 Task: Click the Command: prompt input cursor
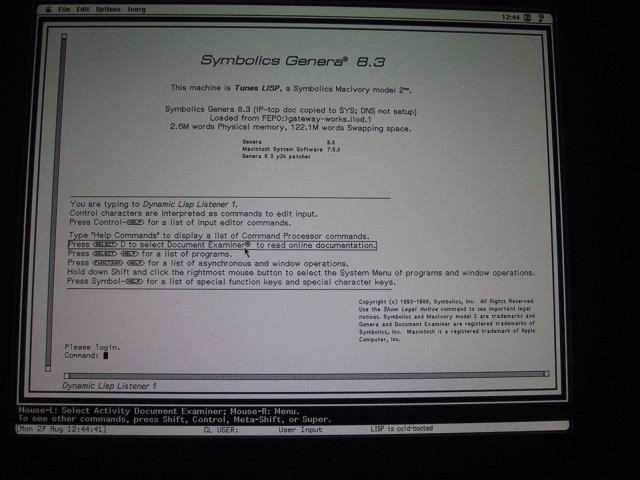106,356
